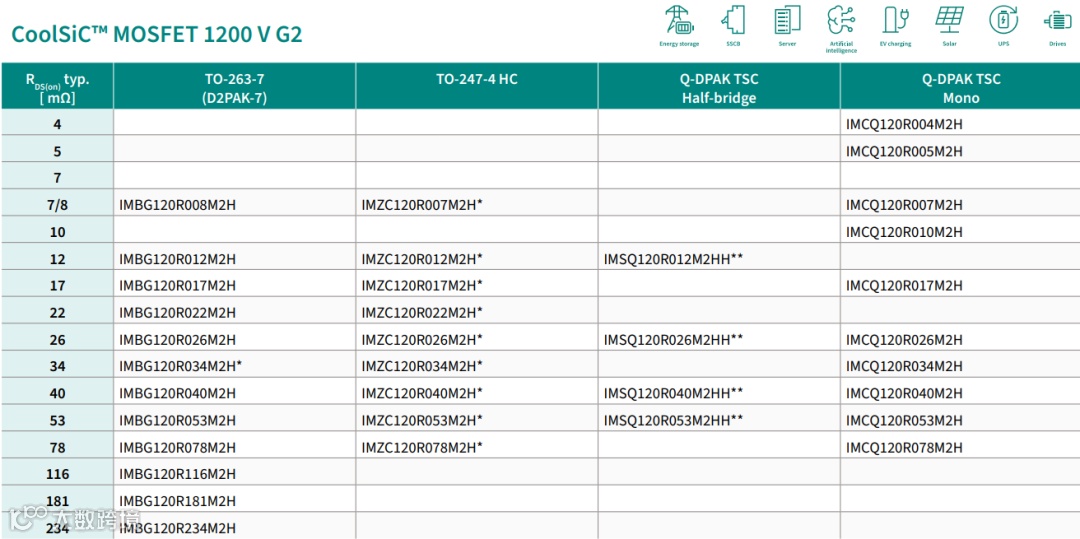
Task: Select part IMZC120R012M2H*
Action: [x=422, y=259]
